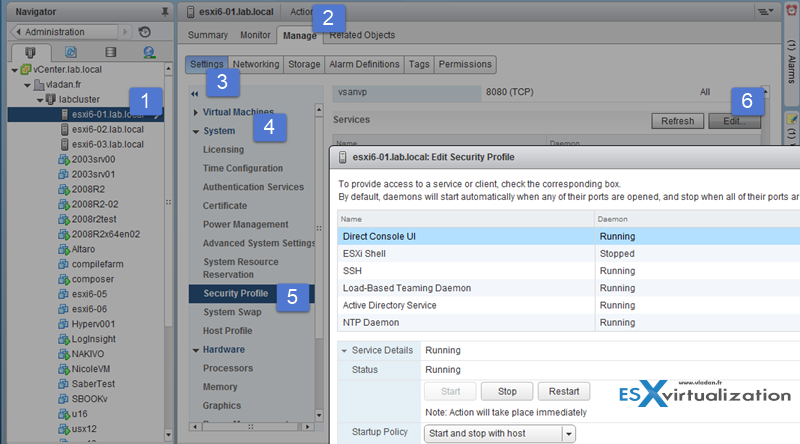Click the vCenter.lab.local server icon

26,69
